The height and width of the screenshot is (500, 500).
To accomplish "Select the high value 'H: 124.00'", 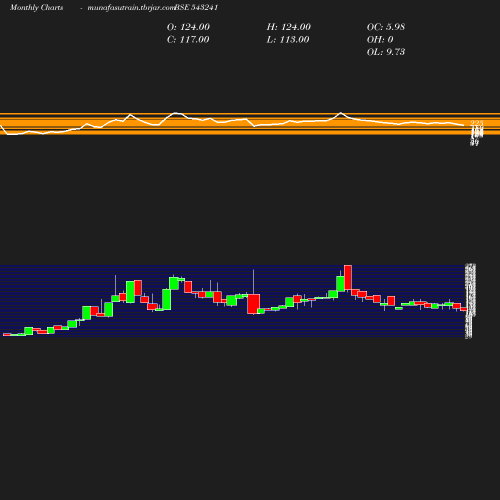I will pos(289,27).
